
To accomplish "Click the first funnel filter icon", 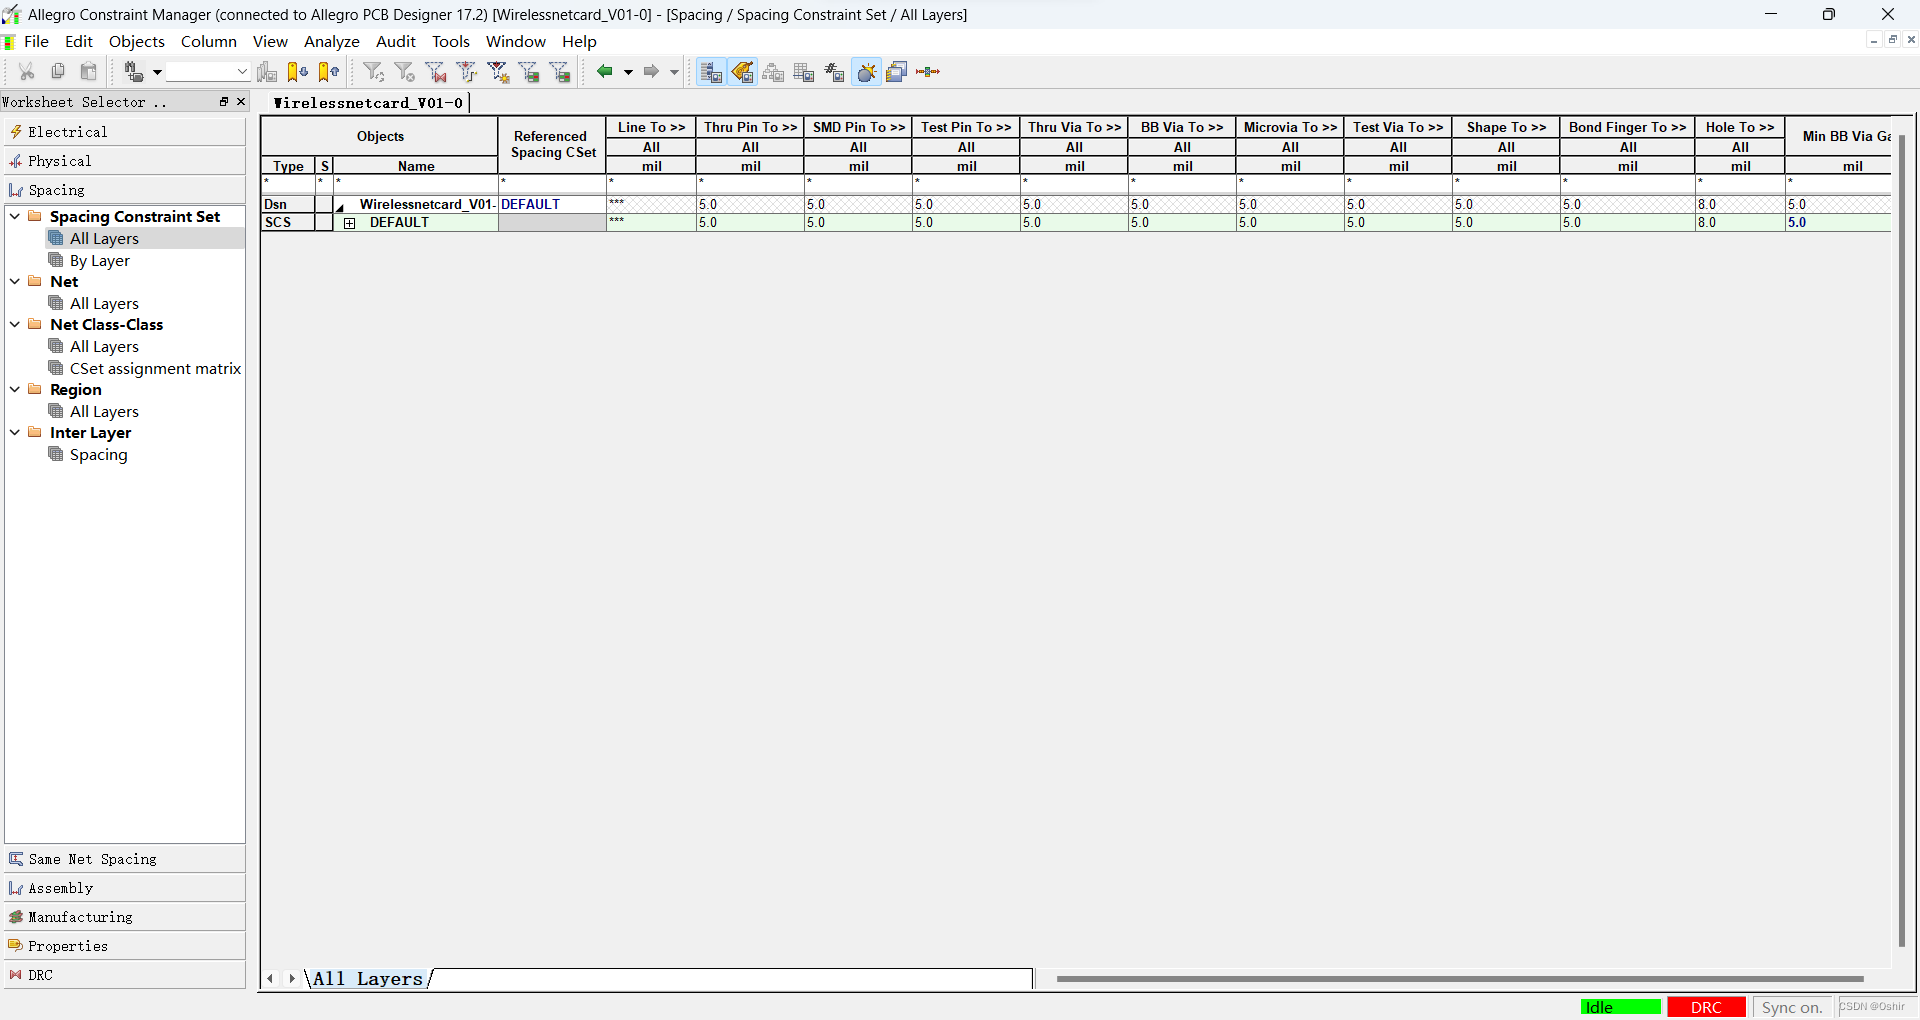I will pos(373,72).
